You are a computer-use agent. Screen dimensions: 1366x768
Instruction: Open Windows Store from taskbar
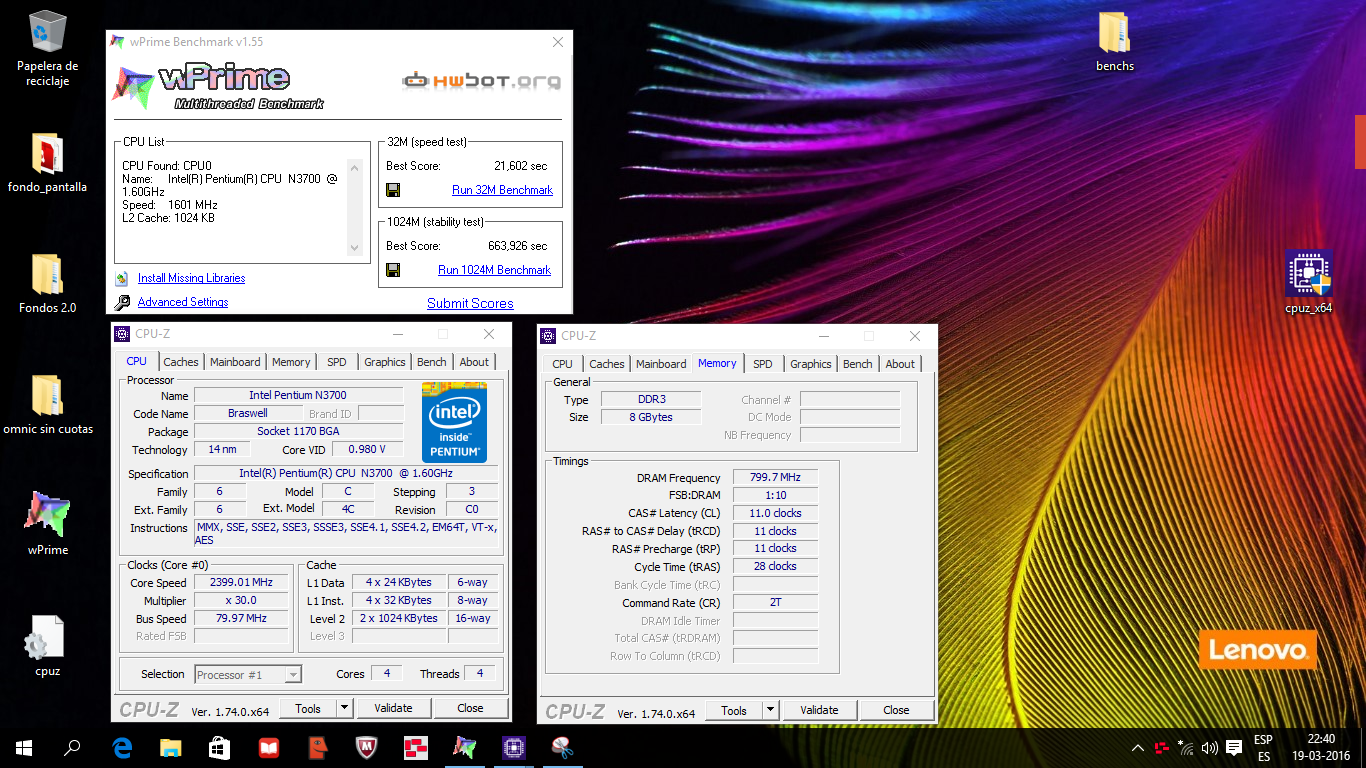click(x=220, y=747)
